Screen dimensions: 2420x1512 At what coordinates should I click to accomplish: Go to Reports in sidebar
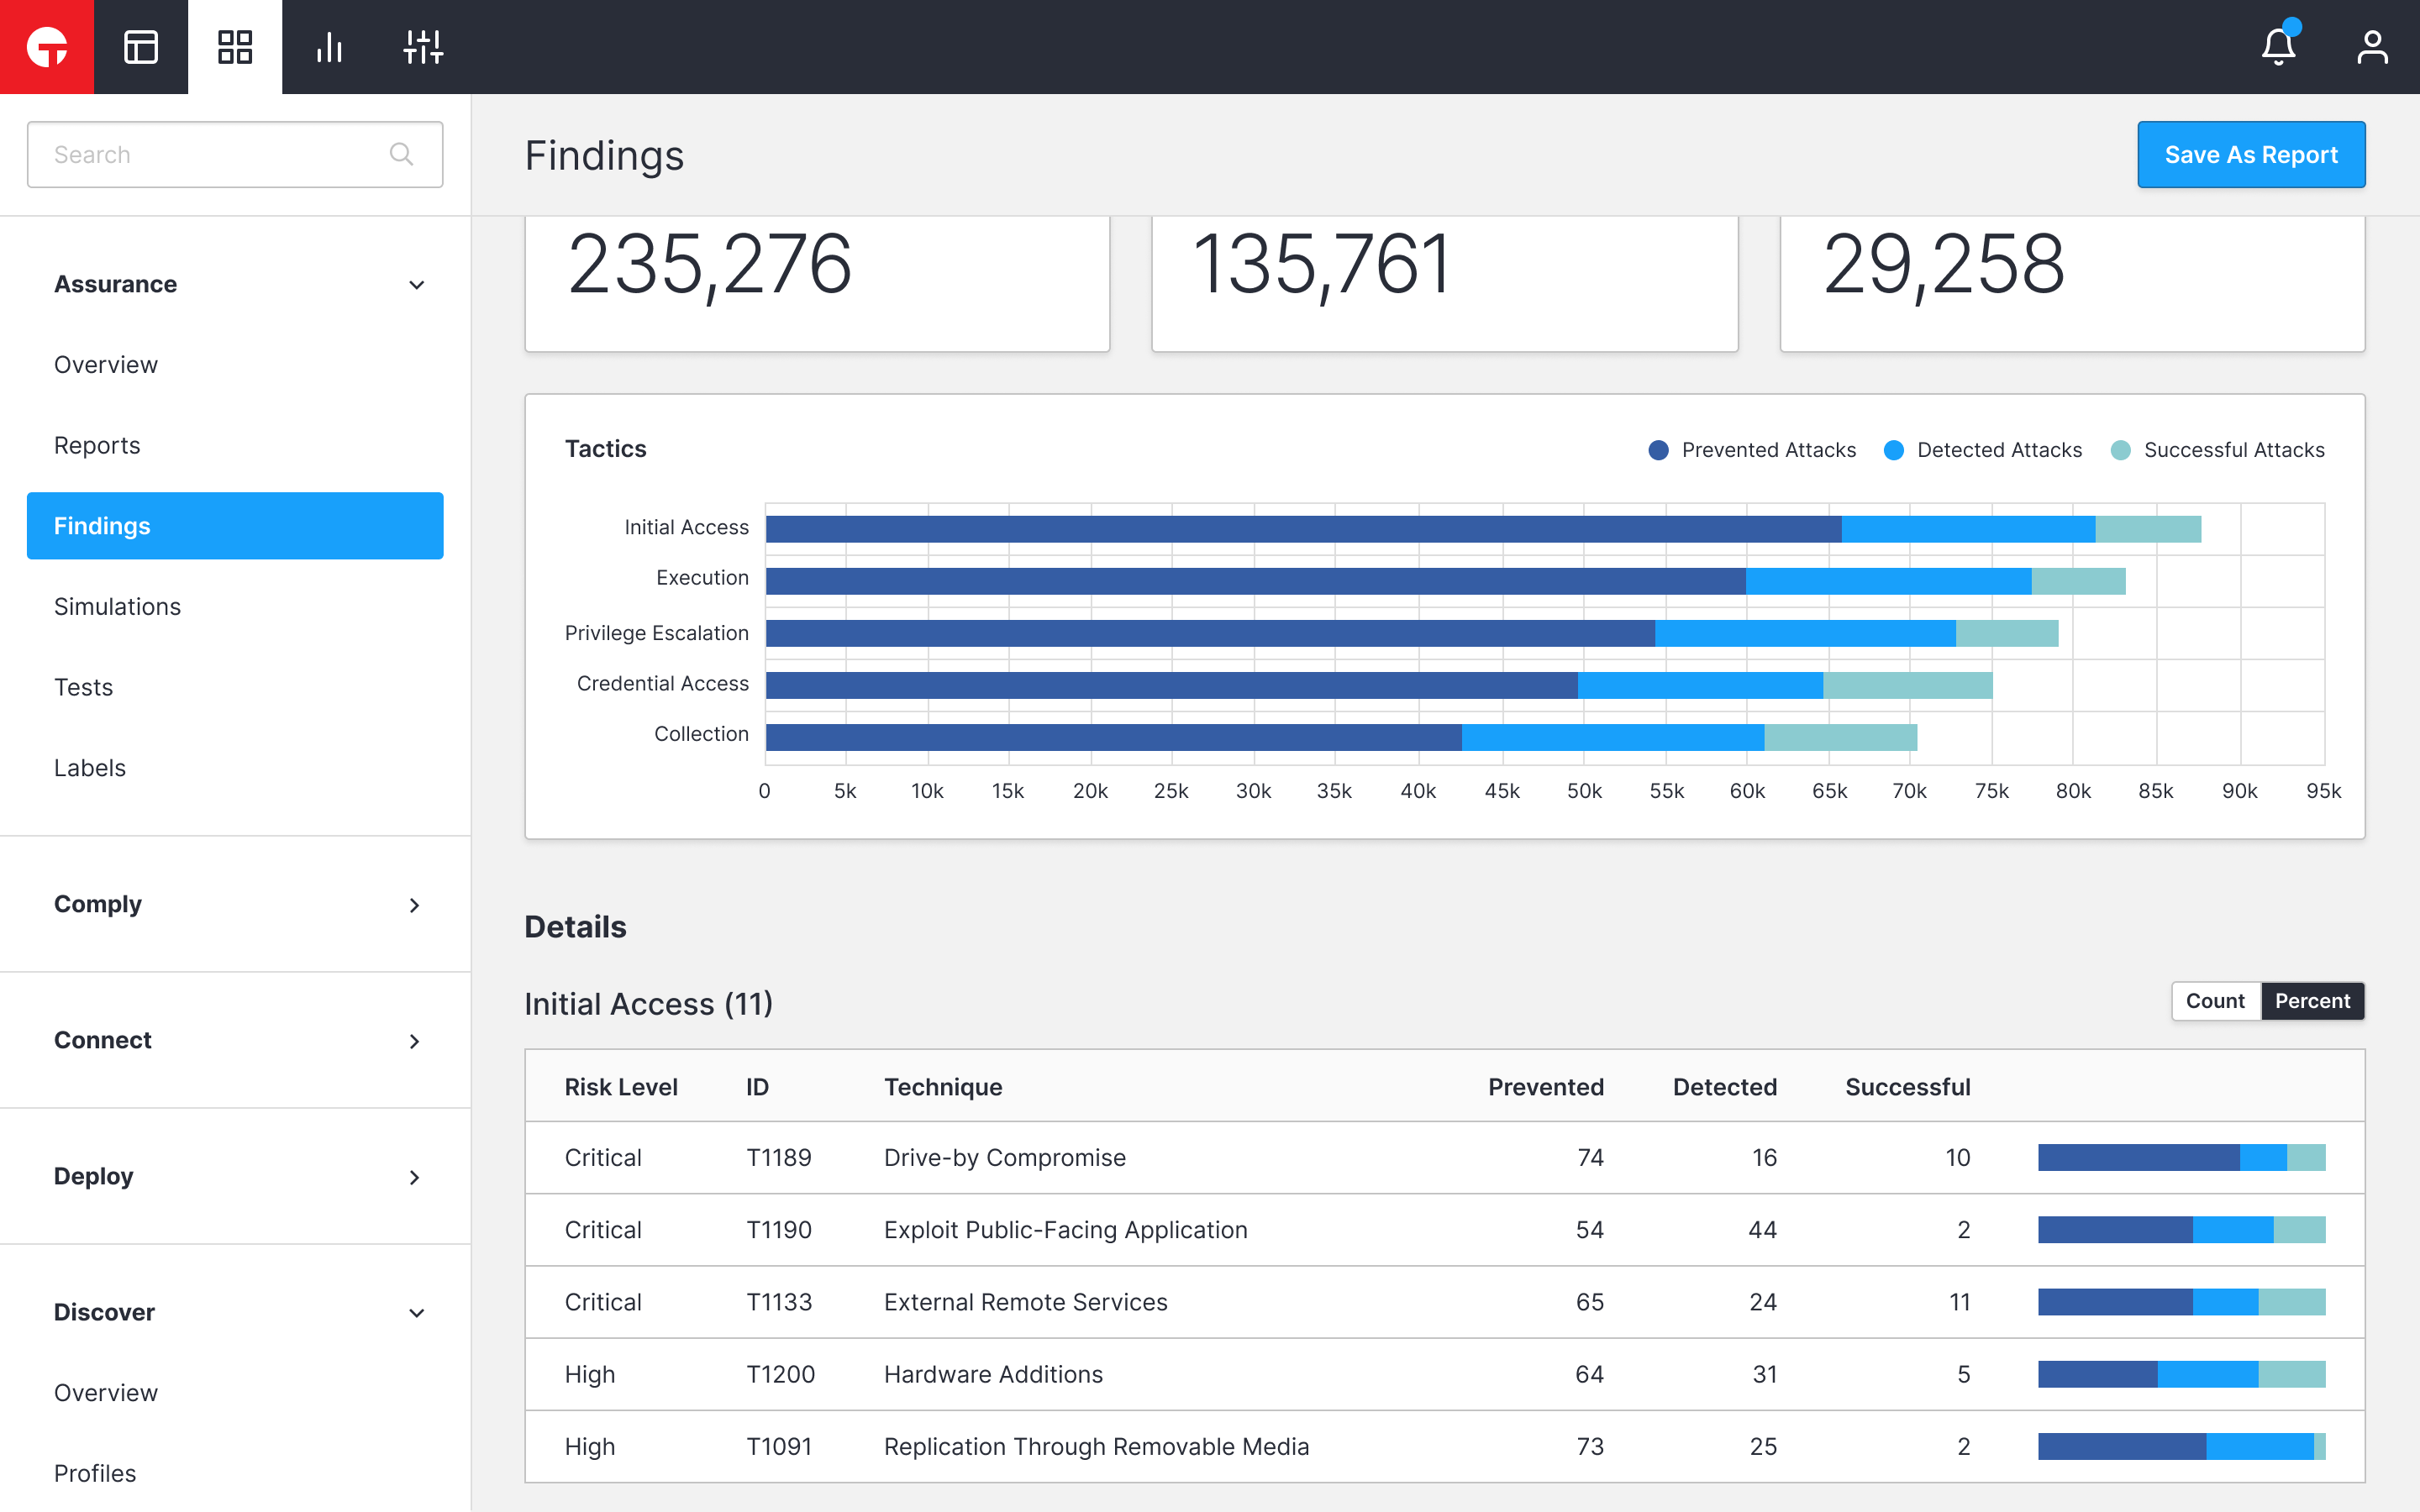point(97,446)
